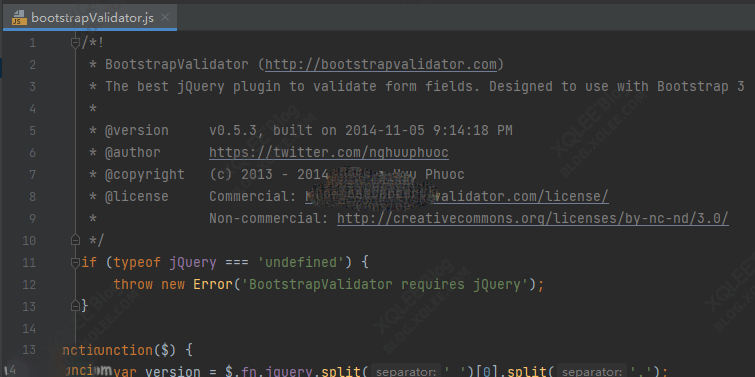Click the closing brace fold marker at line 13

click(x=75, y=305)
